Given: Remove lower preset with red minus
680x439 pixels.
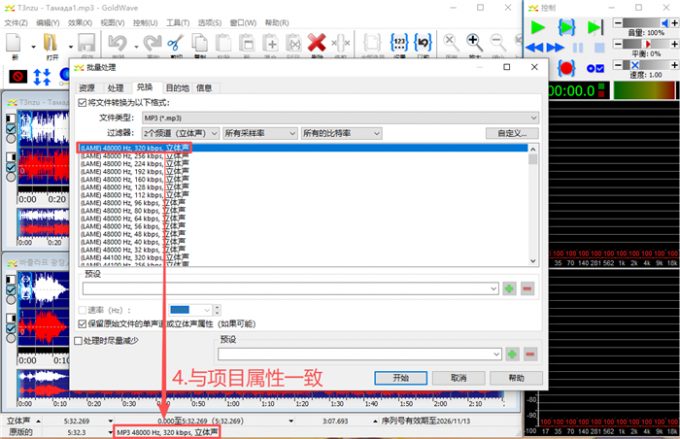Looking at the screenshot, I should [x=528, y=354].
